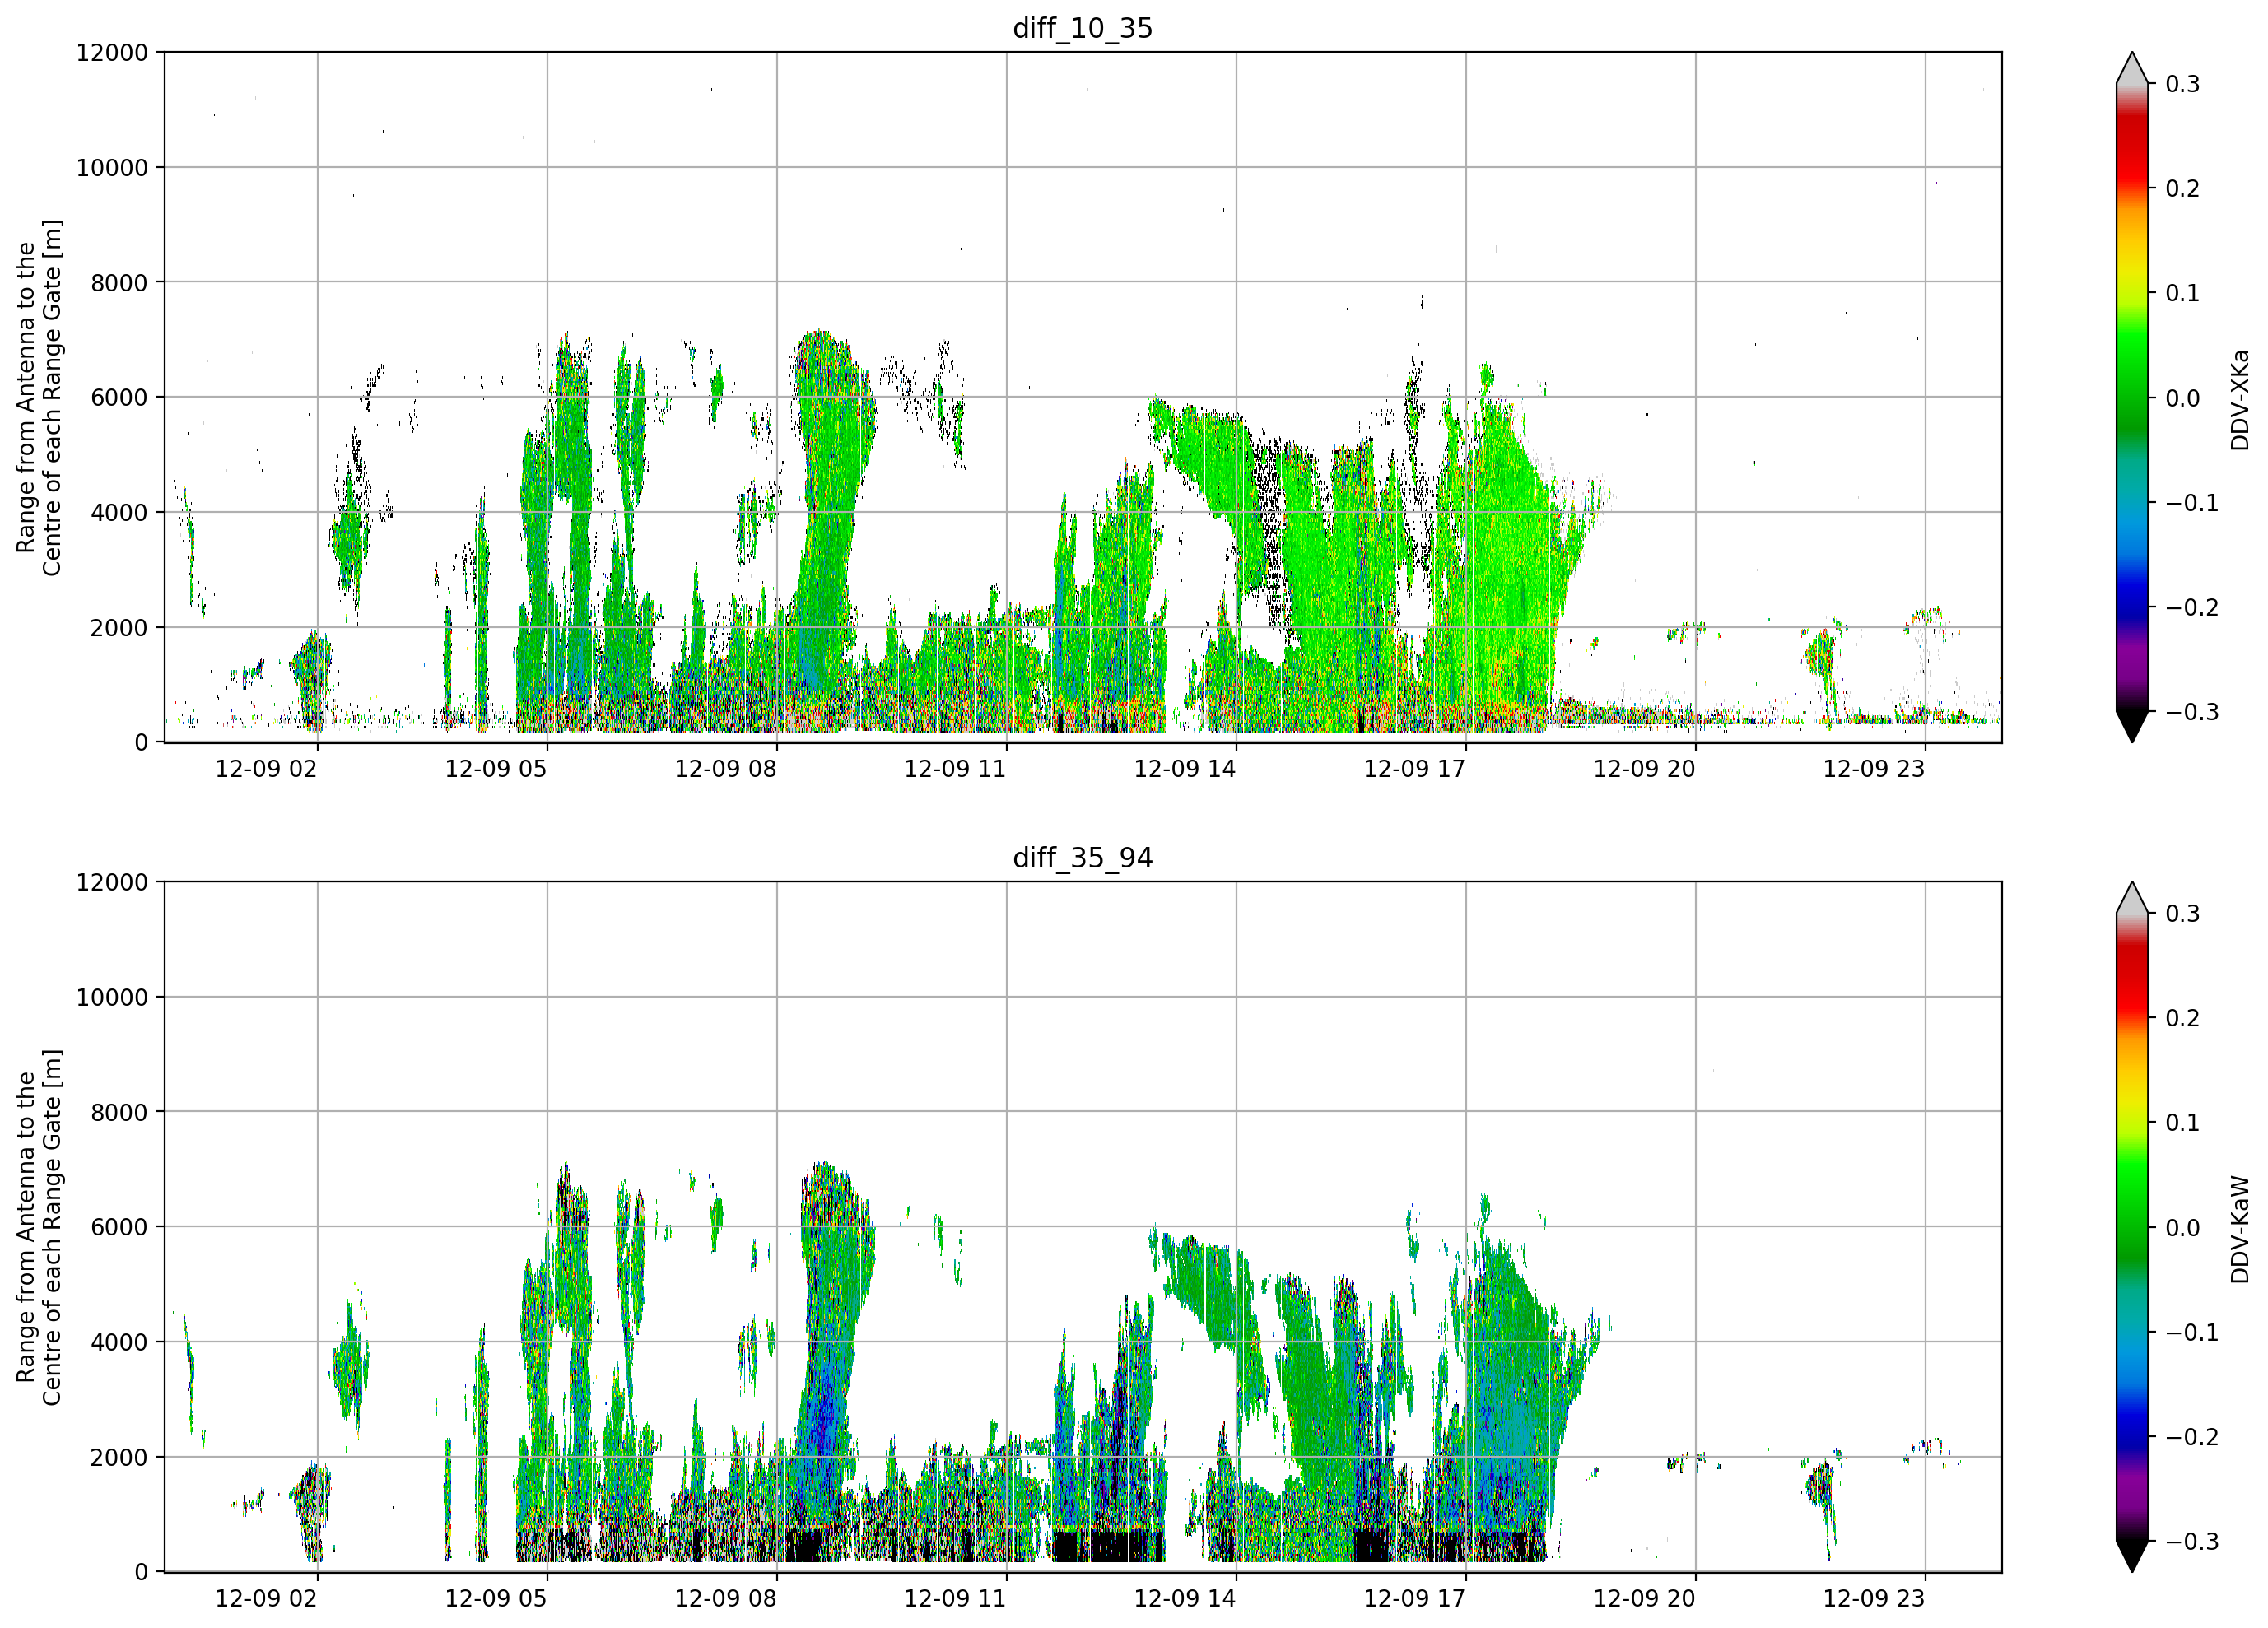Select "12-09 05" tick under diff_35_94 plot

point(496,1598)
